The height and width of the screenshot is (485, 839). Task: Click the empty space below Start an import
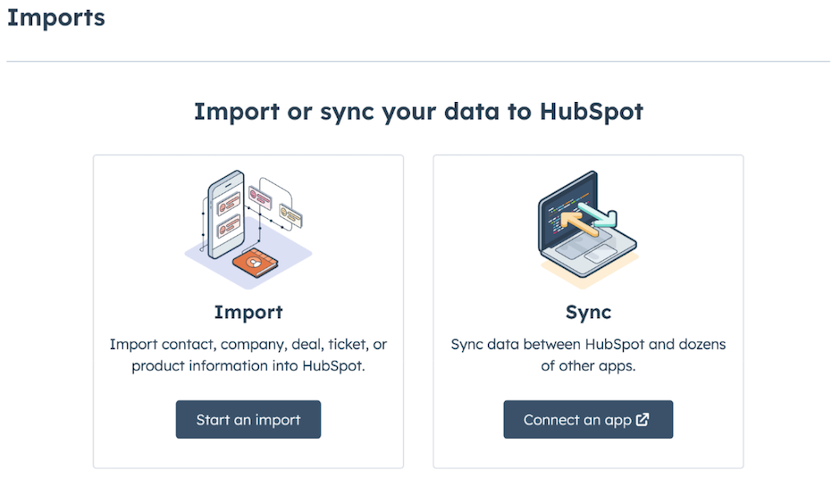pos(248,453)
